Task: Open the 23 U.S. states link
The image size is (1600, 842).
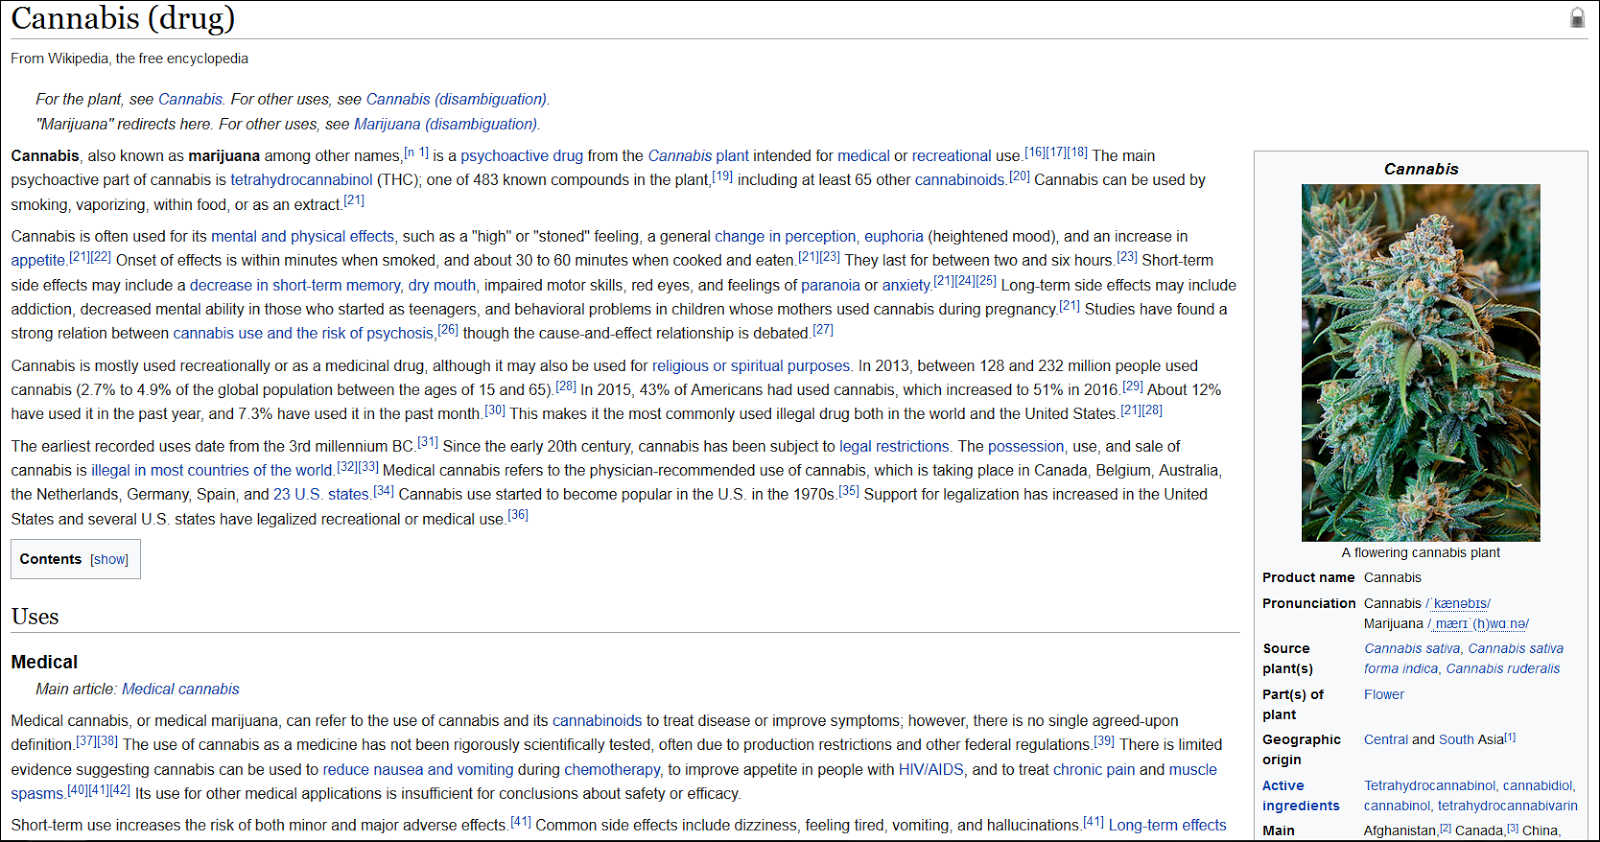Action: [x=321, y=495]
